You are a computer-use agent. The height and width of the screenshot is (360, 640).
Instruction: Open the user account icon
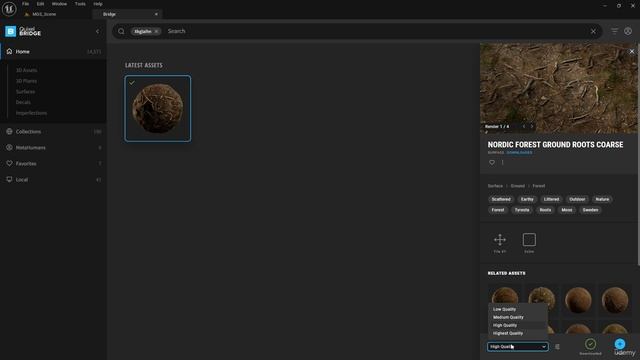pyautogui.click(x=628, y=31)
